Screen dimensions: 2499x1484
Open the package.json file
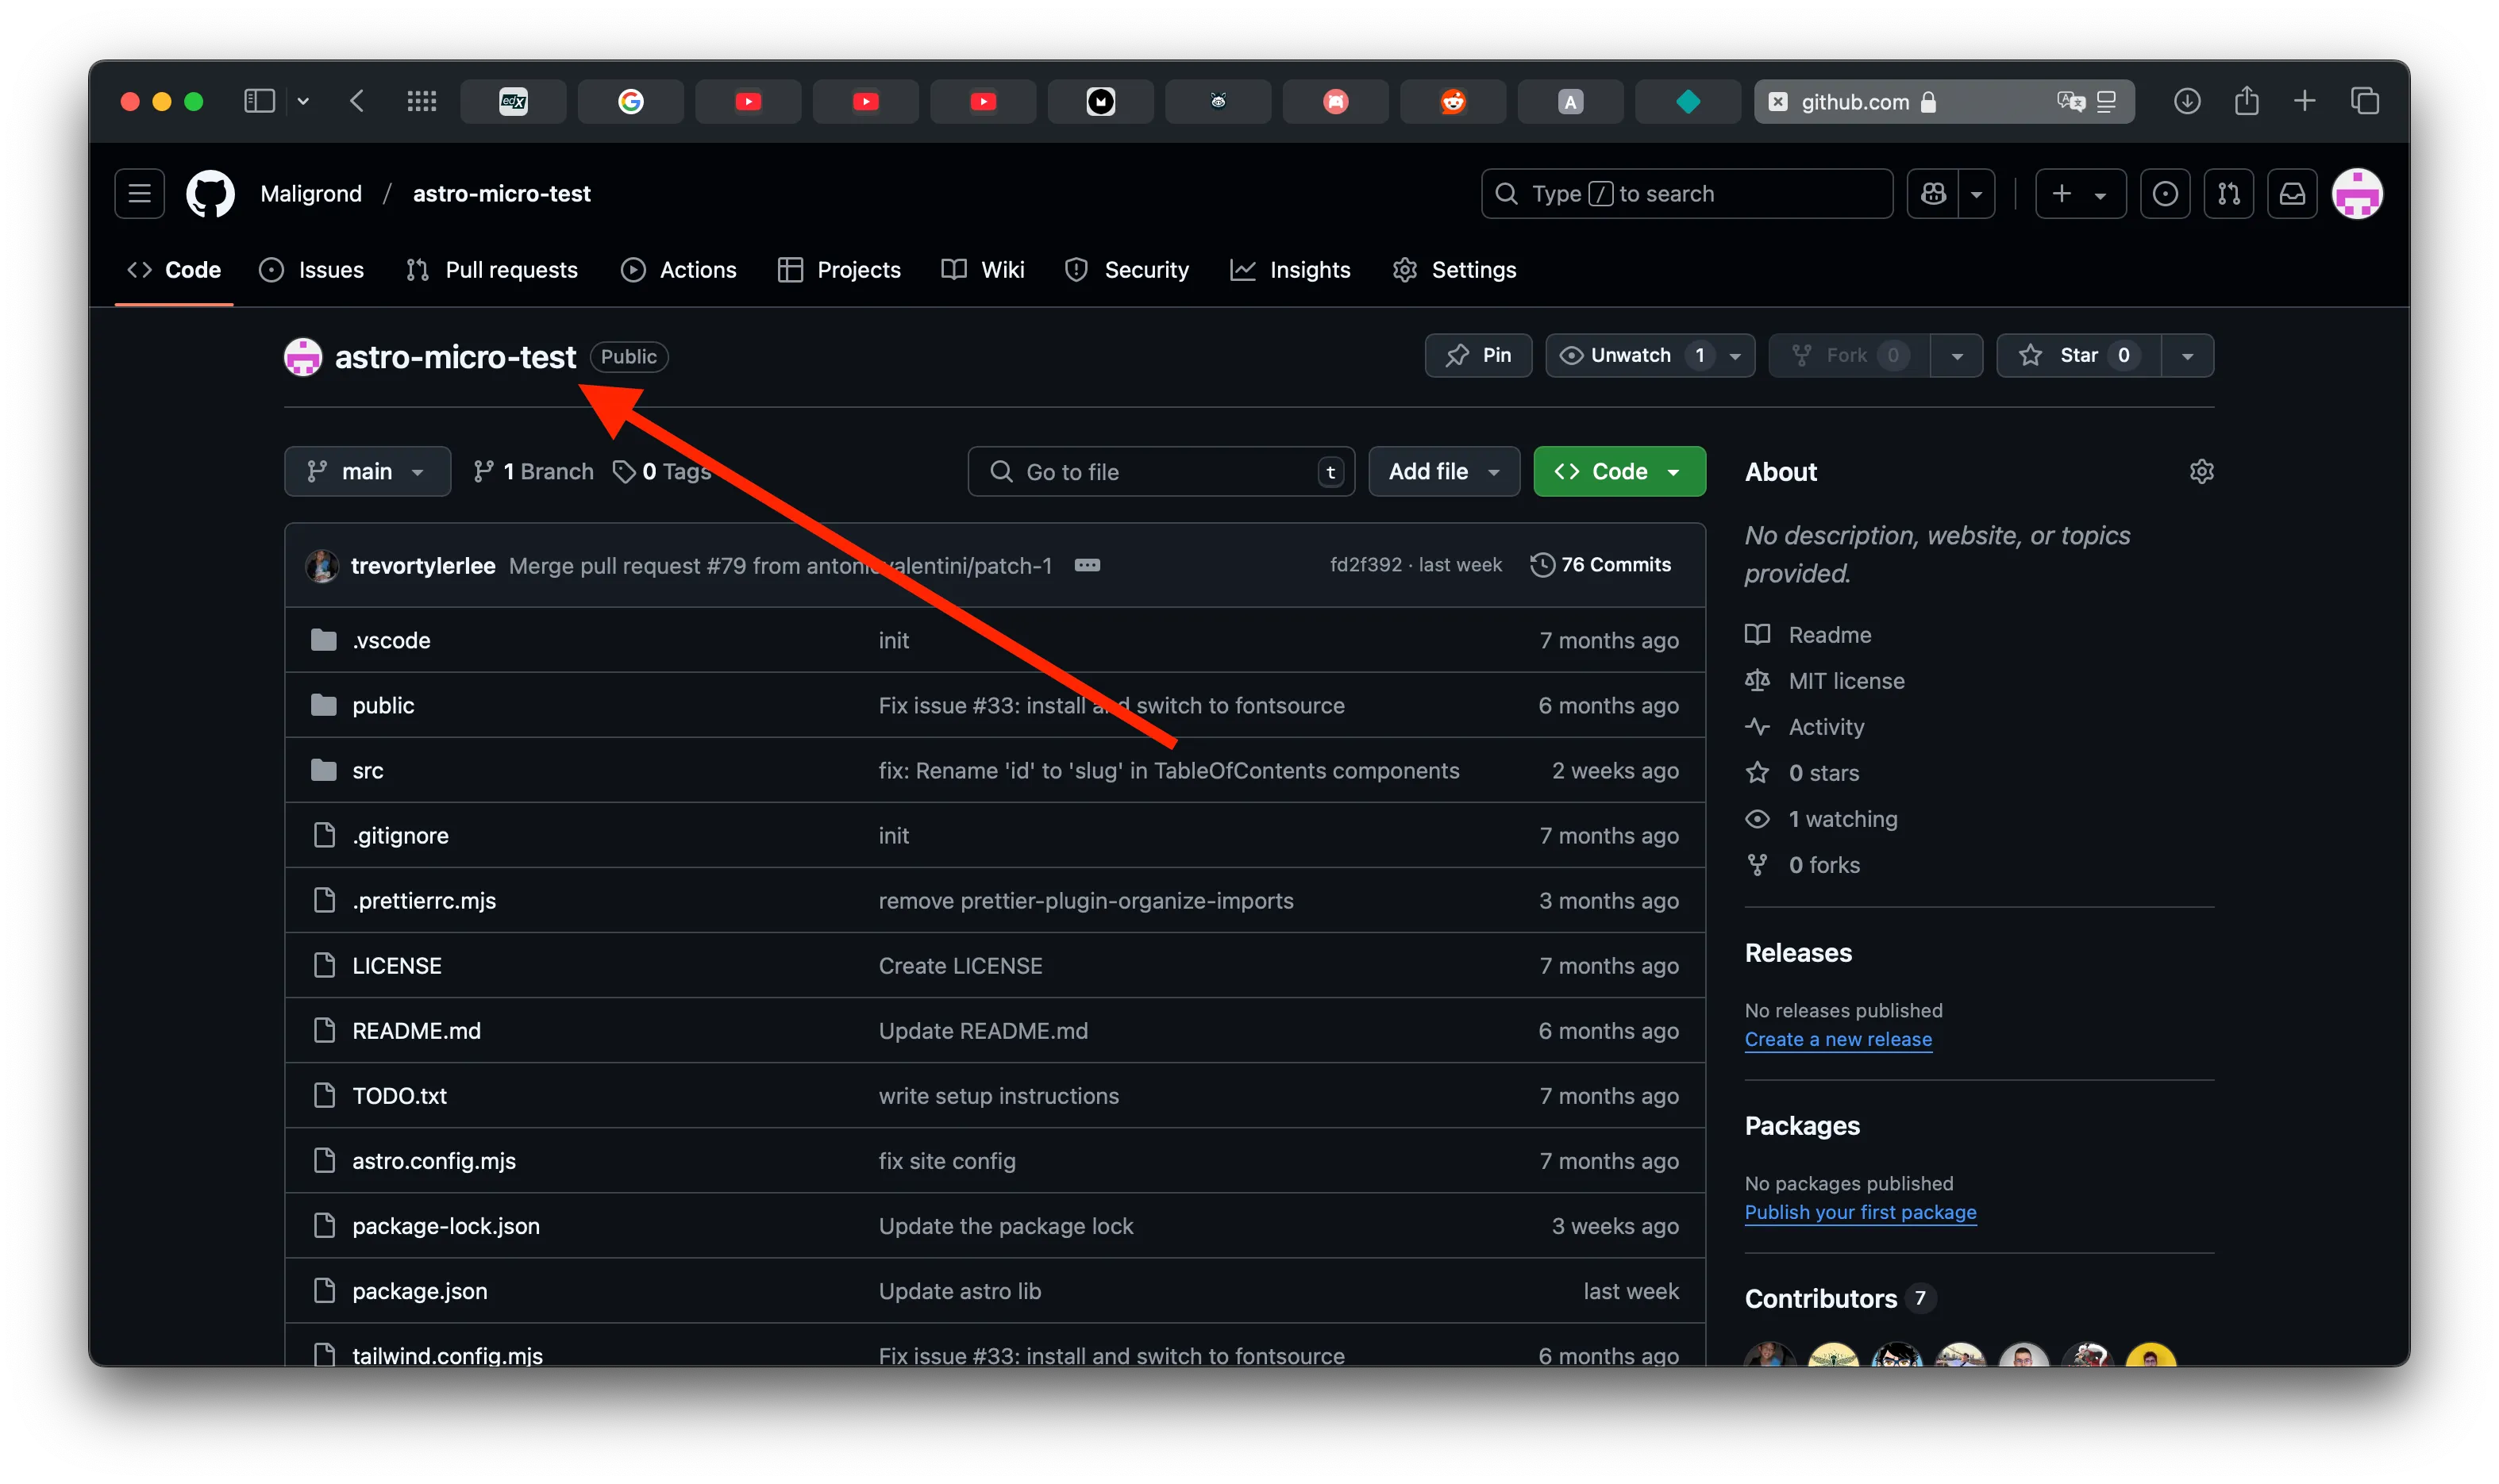pyautogui.click(x=420, y=1290)
